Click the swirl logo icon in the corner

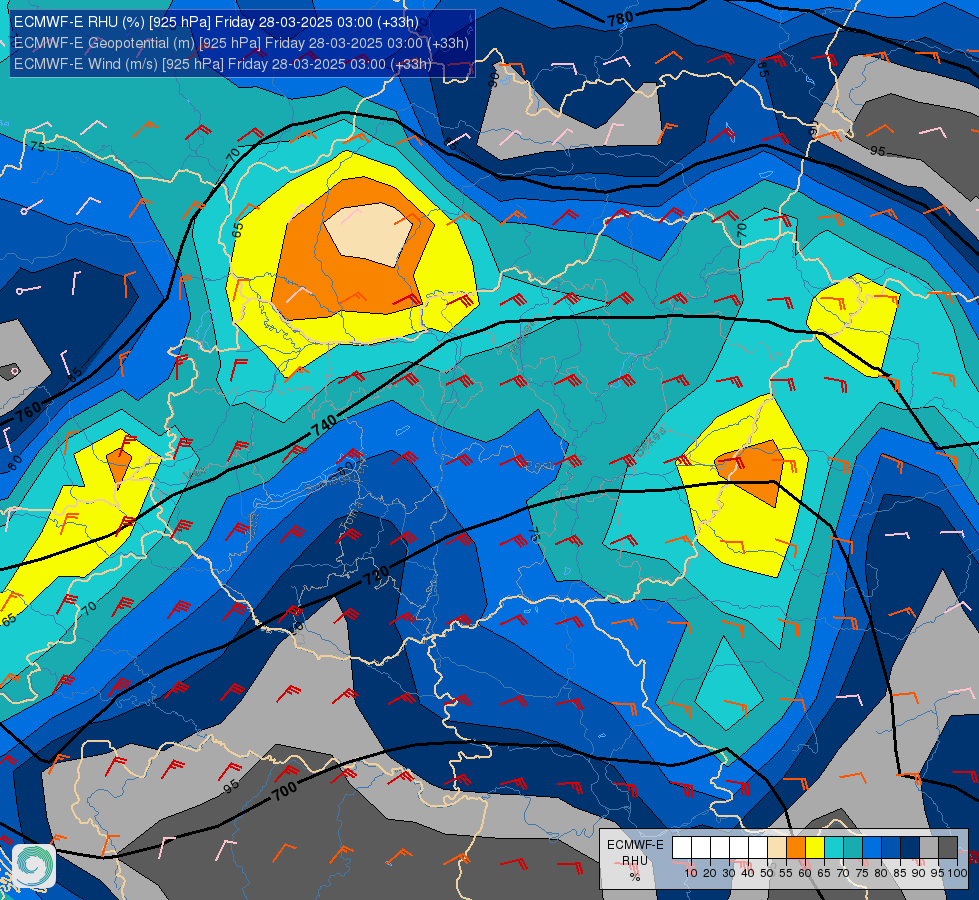pos(34,866)
